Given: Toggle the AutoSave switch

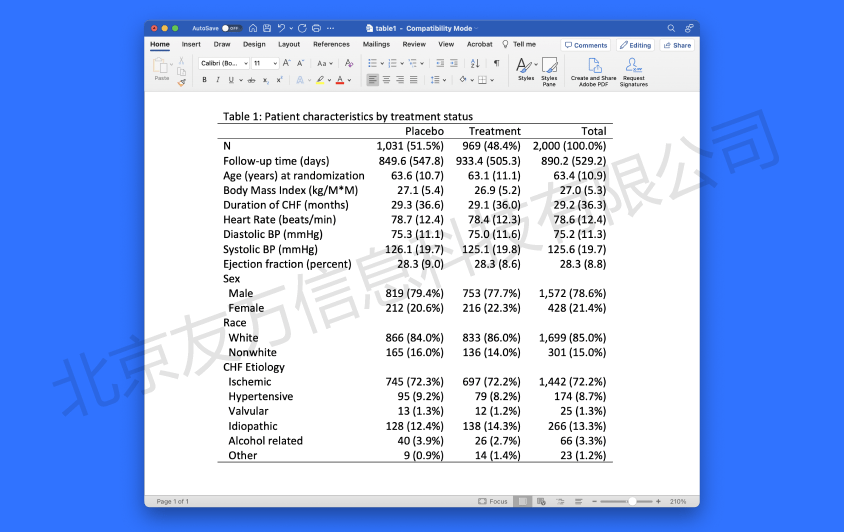Looking at the screenshot, I should pos(231,28).
